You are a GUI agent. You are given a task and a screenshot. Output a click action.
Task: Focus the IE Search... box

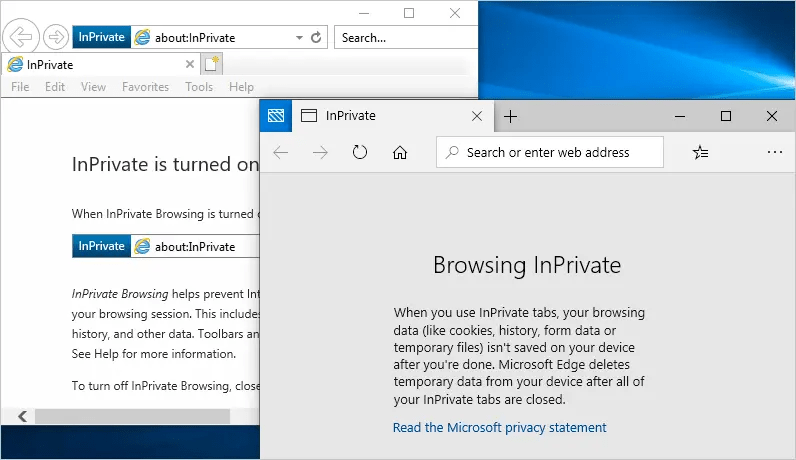(x=406, y=38)
